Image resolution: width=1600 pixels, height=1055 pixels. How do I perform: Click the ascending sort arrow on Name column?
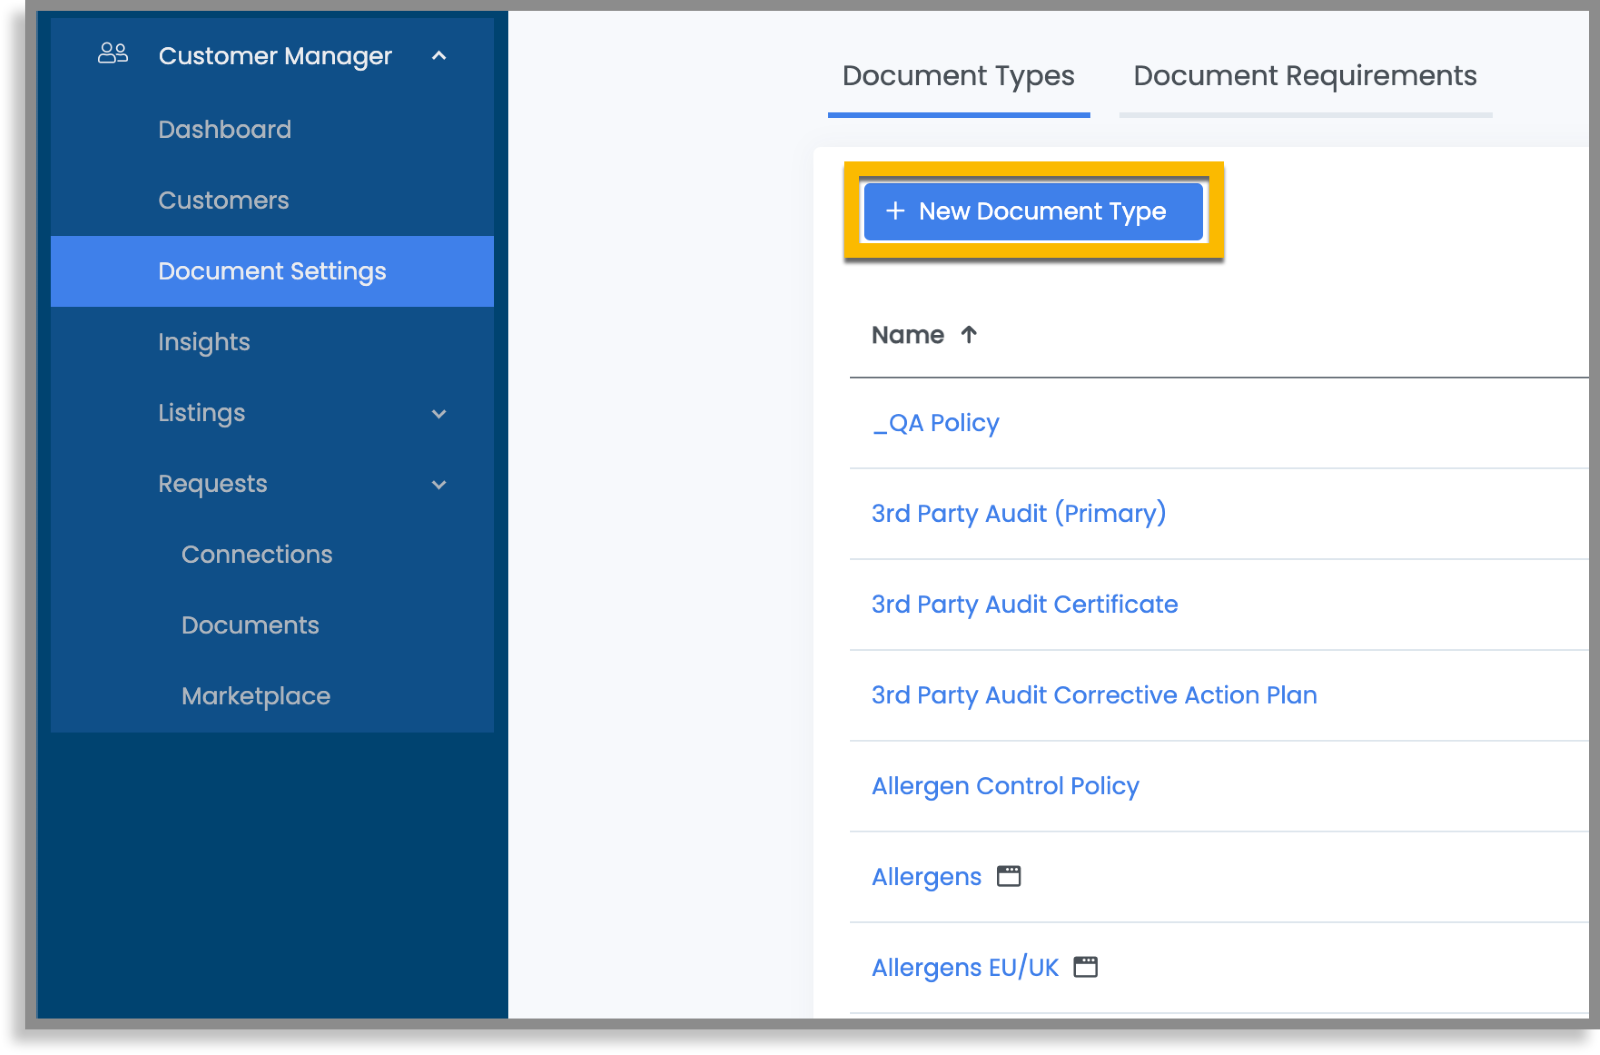tap(968, 335)
